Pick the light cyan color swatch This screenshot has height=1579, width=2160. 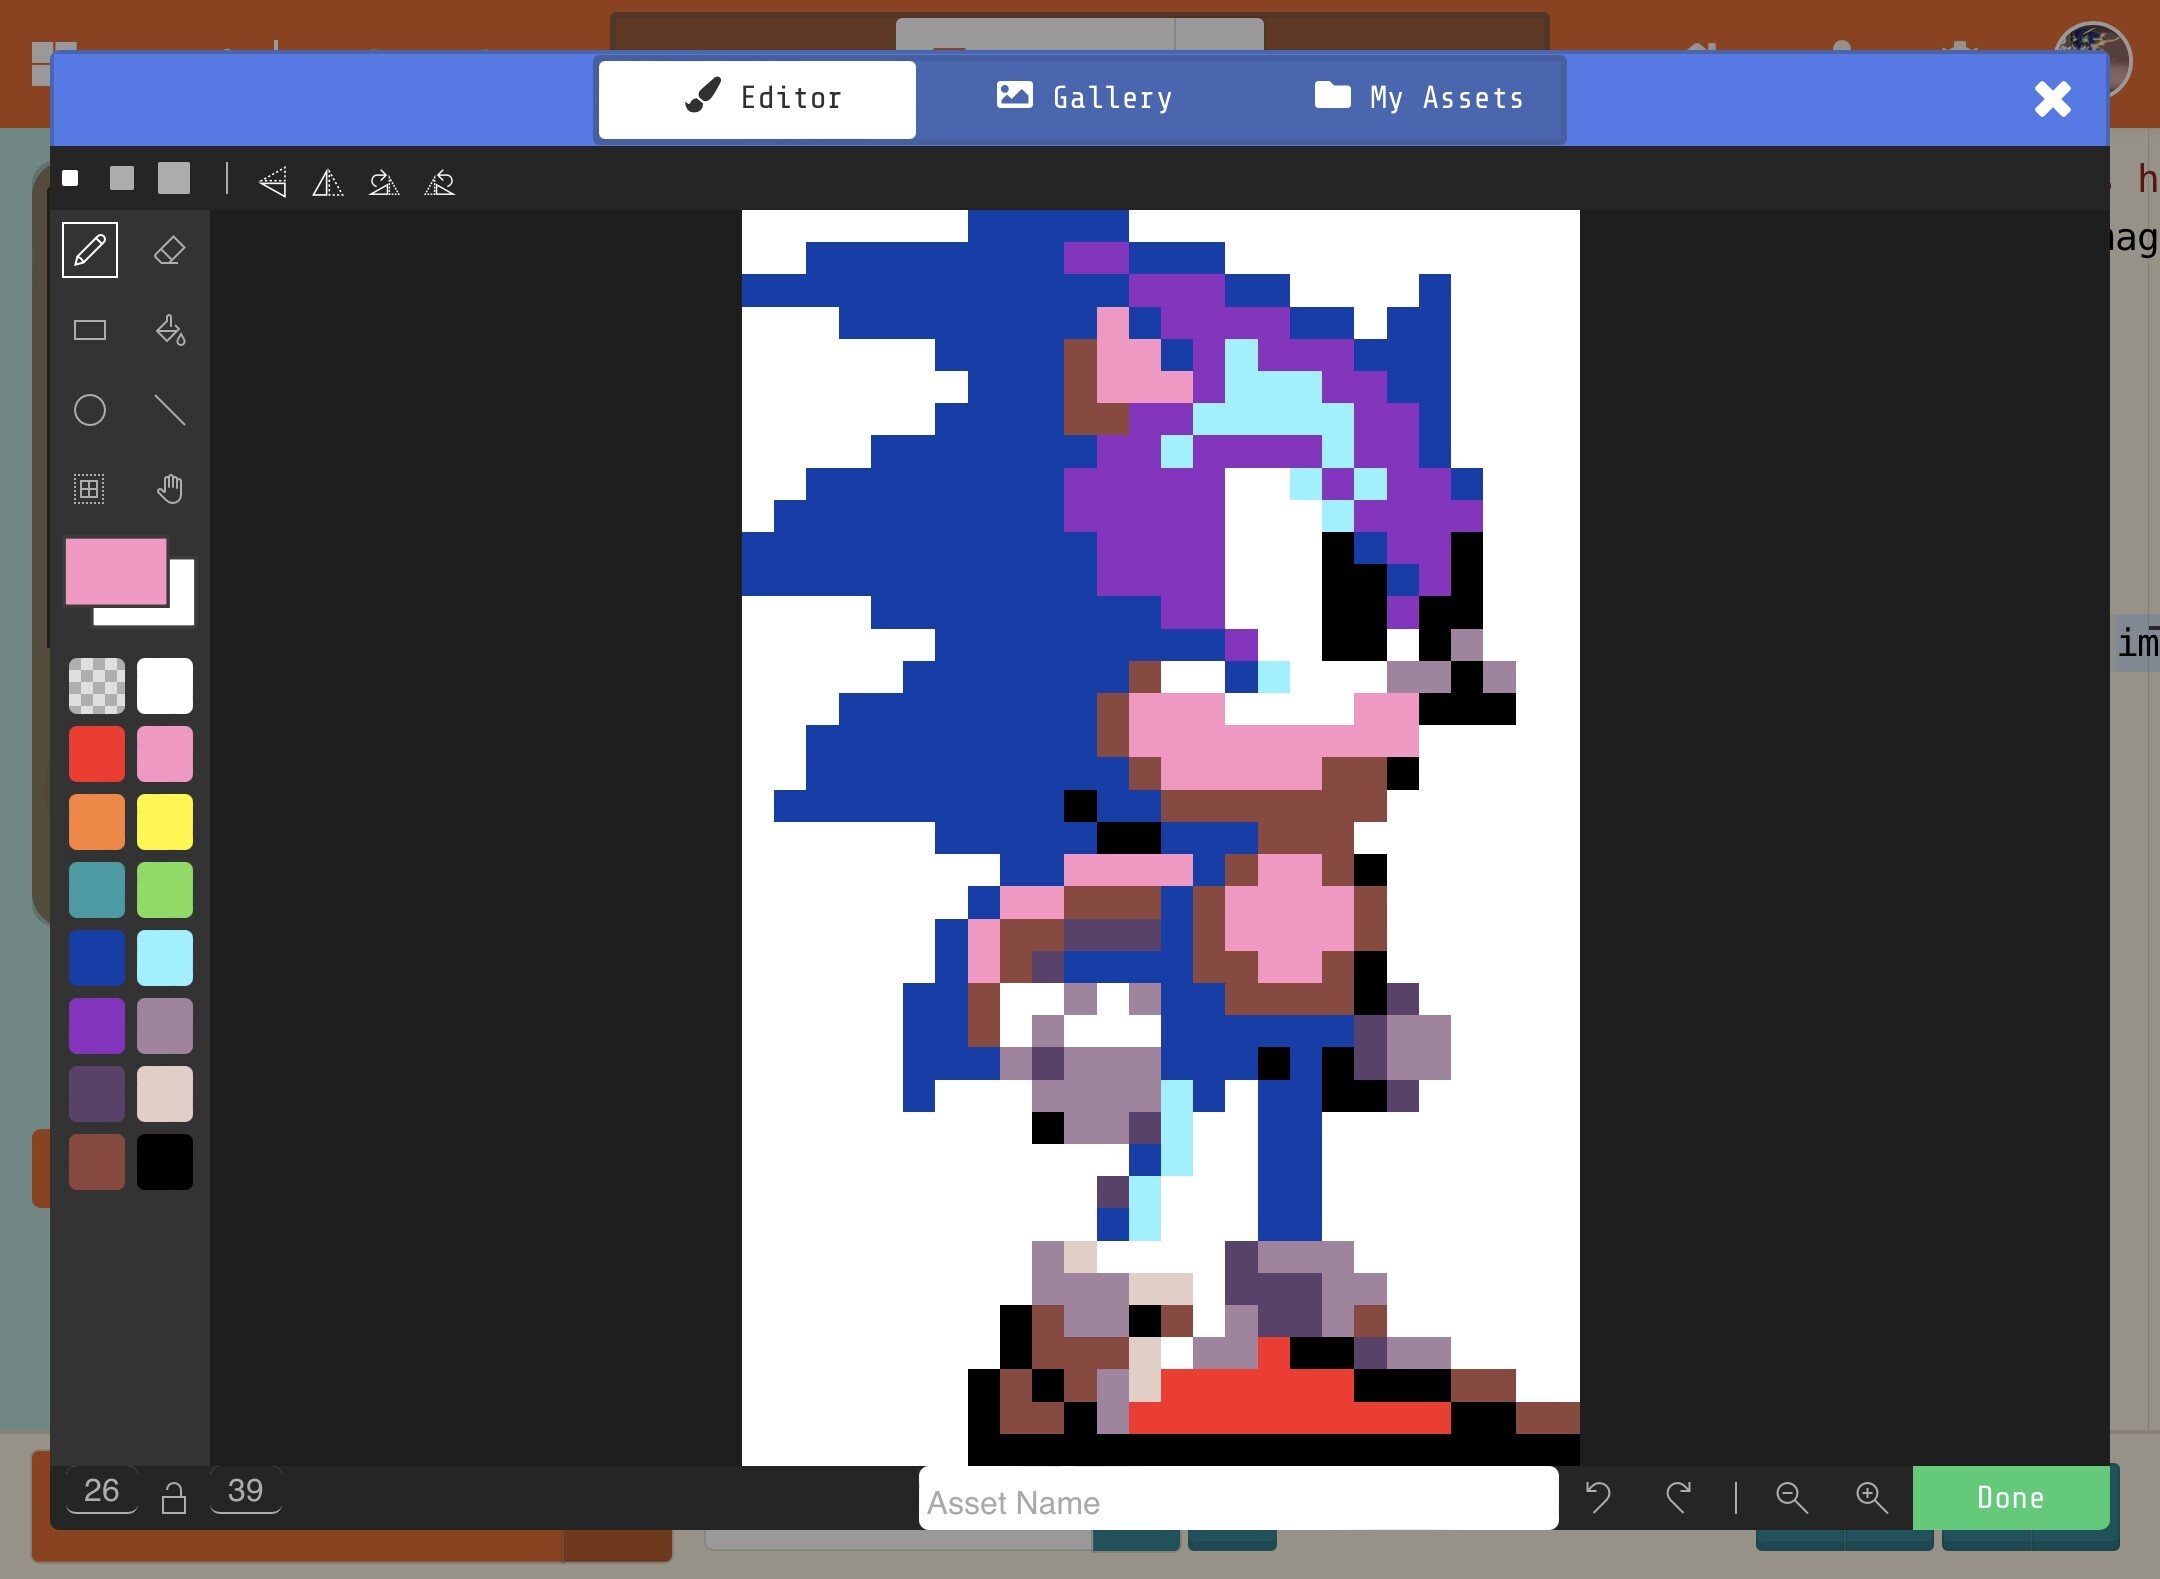tap(165, 958)
